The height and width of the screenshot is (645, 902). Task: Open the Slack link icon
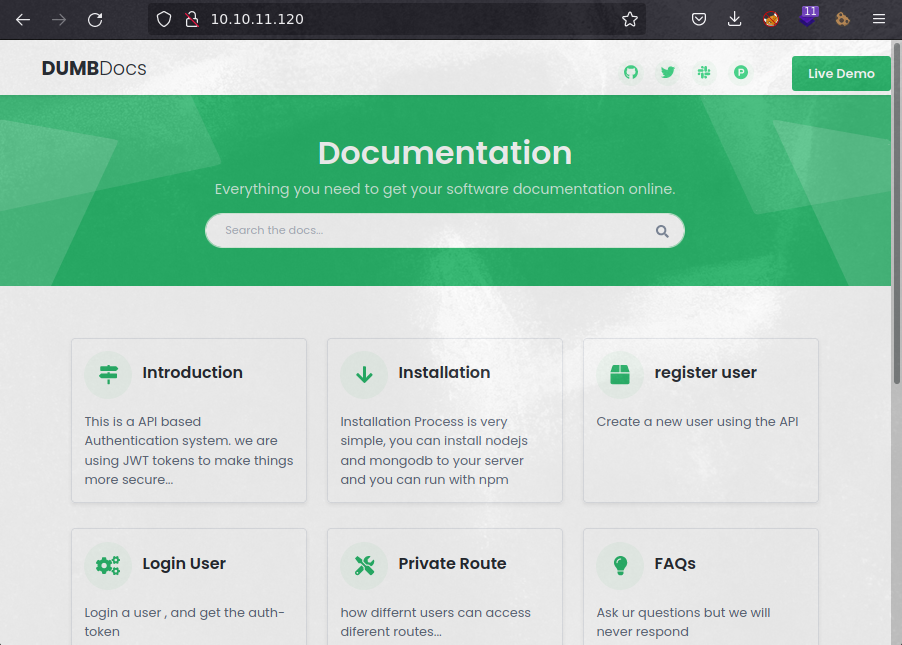point(704,72)
